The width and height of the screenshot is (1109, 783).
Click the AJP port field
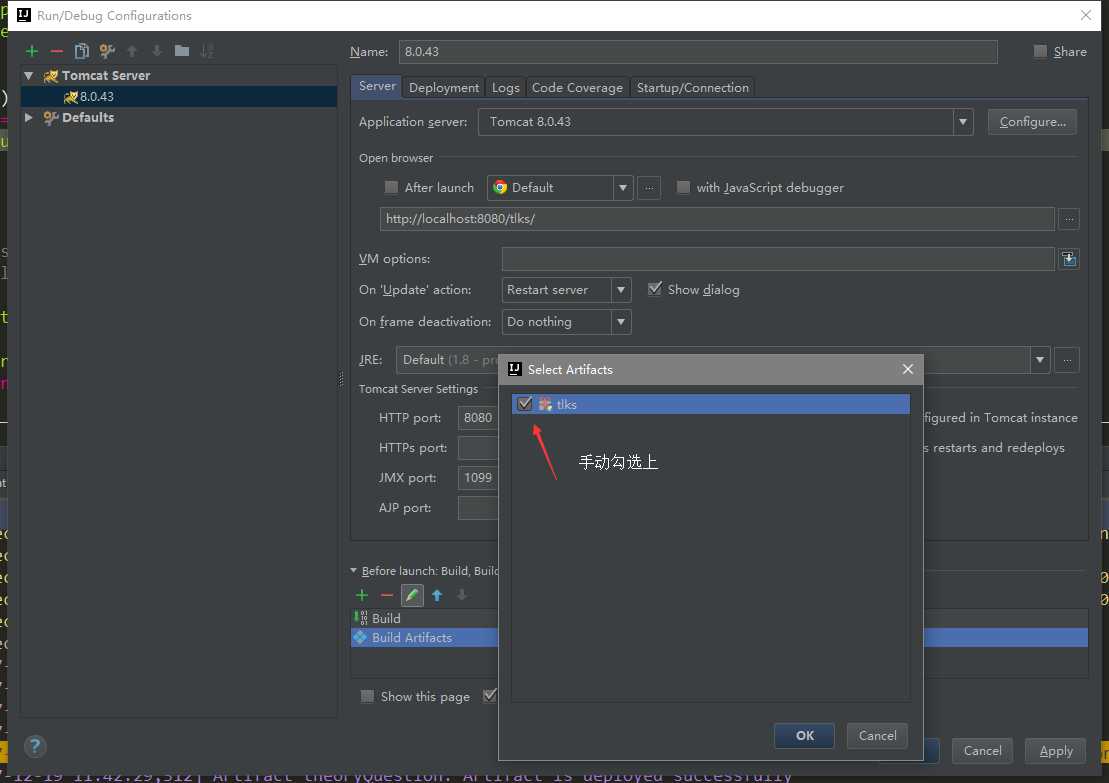478,508
